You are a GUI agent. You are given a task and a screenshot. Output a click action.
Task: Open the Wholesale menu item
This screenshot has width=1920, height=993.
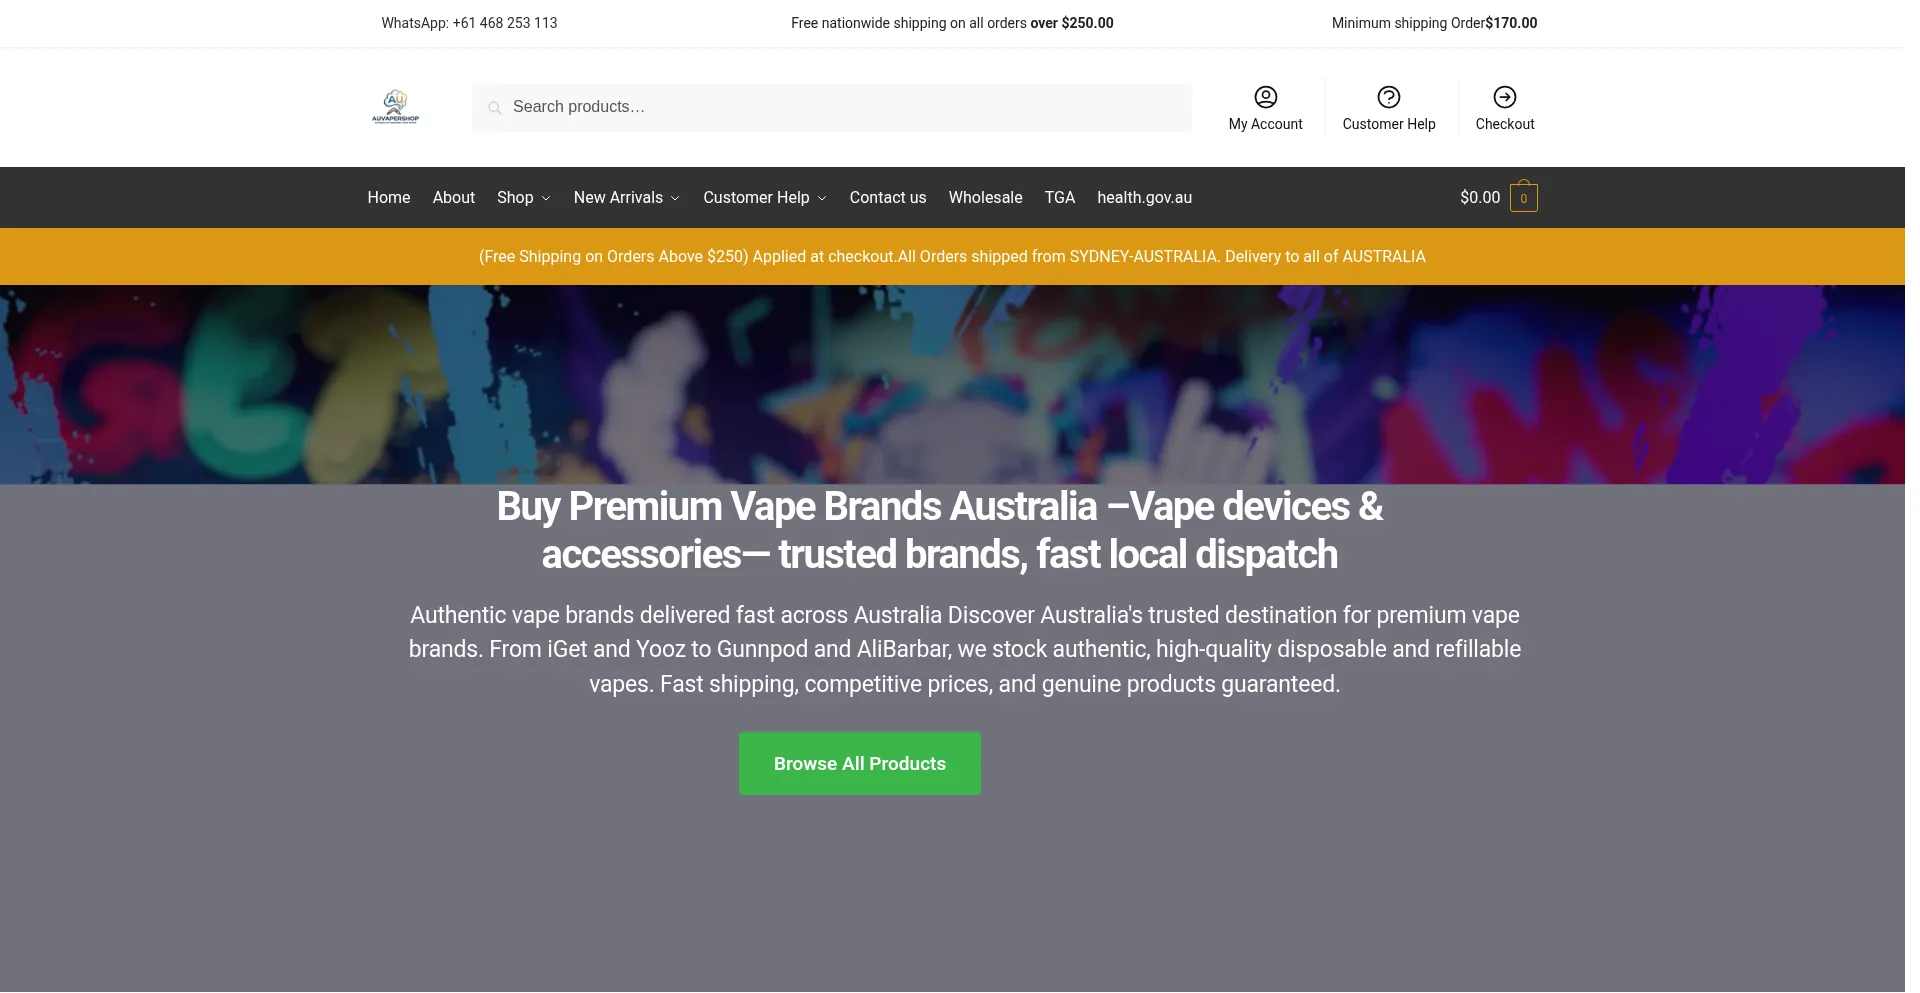(x=986, y=198)
